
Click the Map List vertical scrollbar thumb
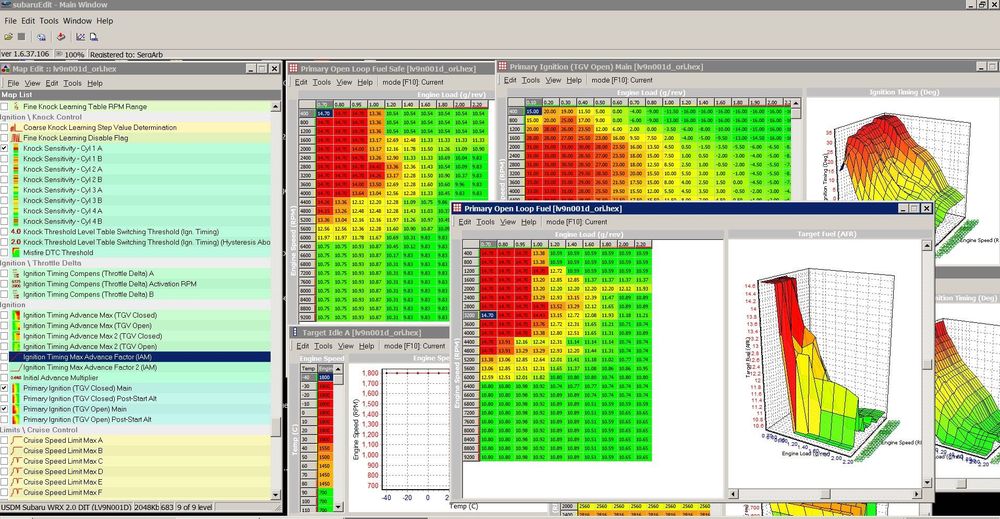[276, 427]
